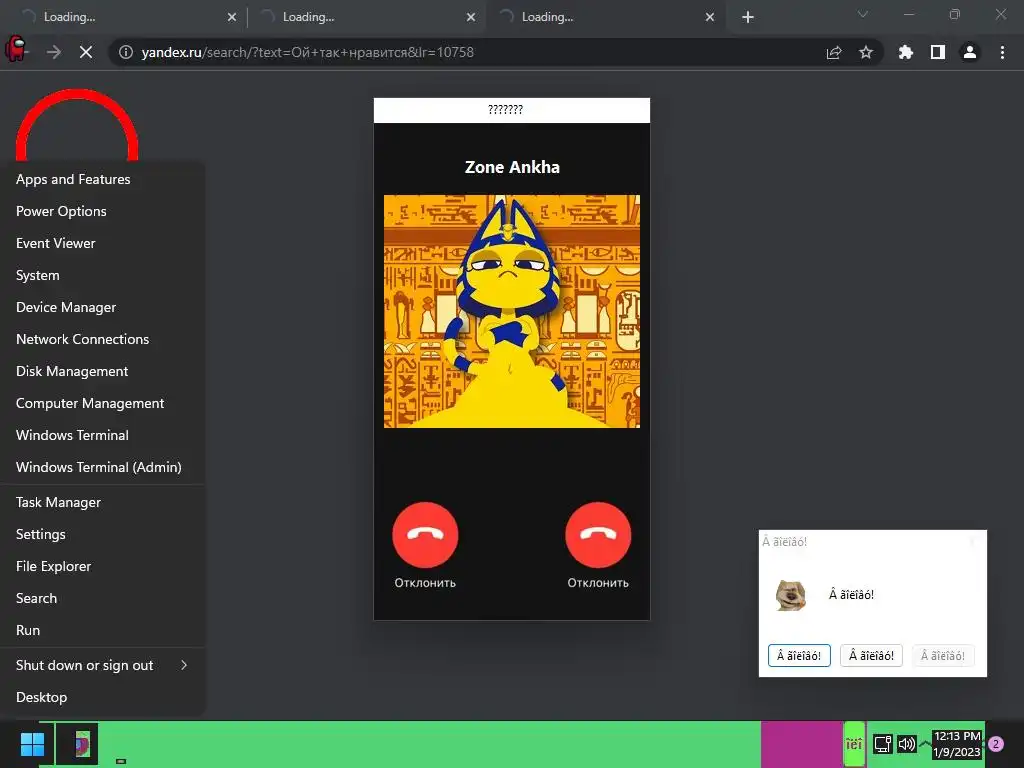Screen dimensions: 1024x768
Task: Open Power Options
Action: (x=103, y=211)
